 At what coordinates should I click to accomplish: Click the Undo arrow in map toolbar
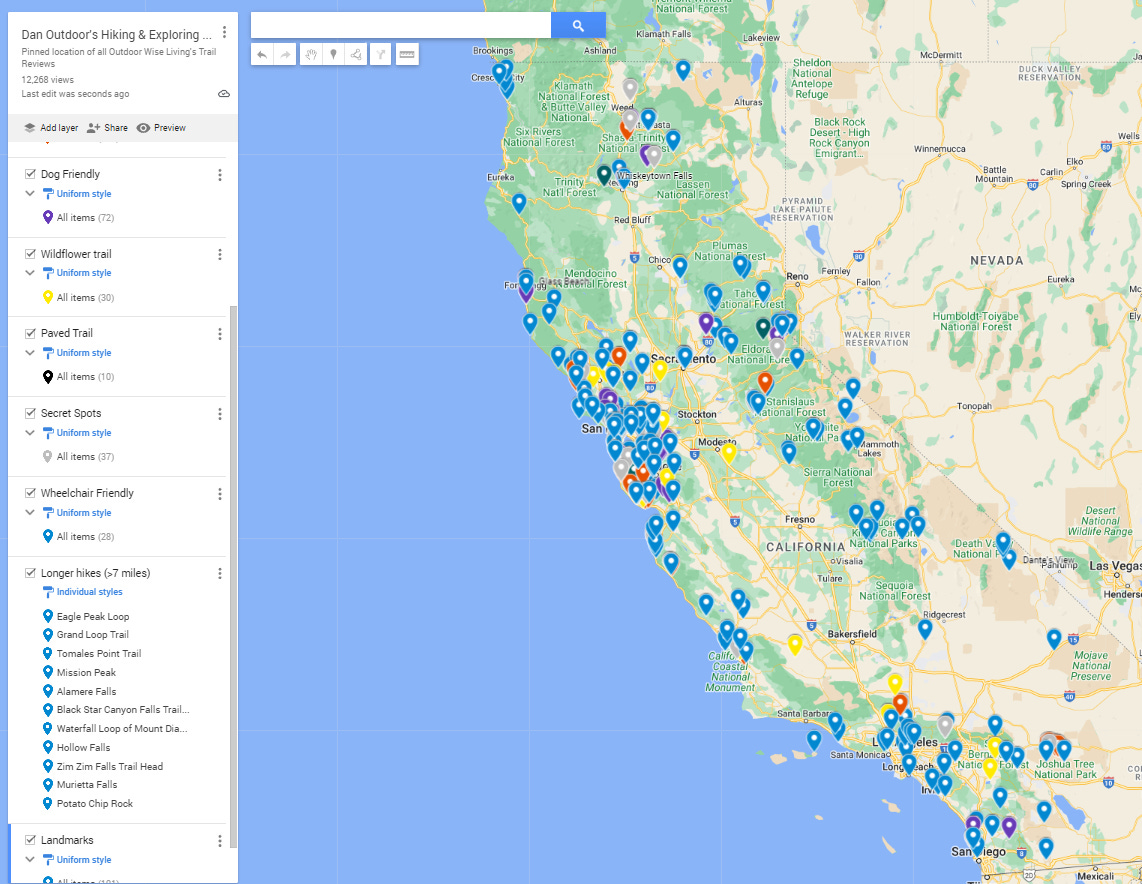coord(262,55)
